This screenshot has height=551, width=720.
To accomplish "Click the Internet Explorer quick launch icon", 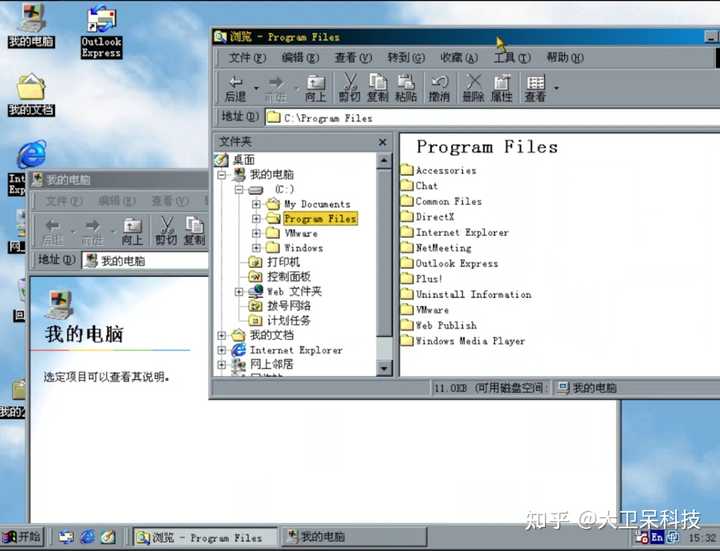I will [88, 537].
